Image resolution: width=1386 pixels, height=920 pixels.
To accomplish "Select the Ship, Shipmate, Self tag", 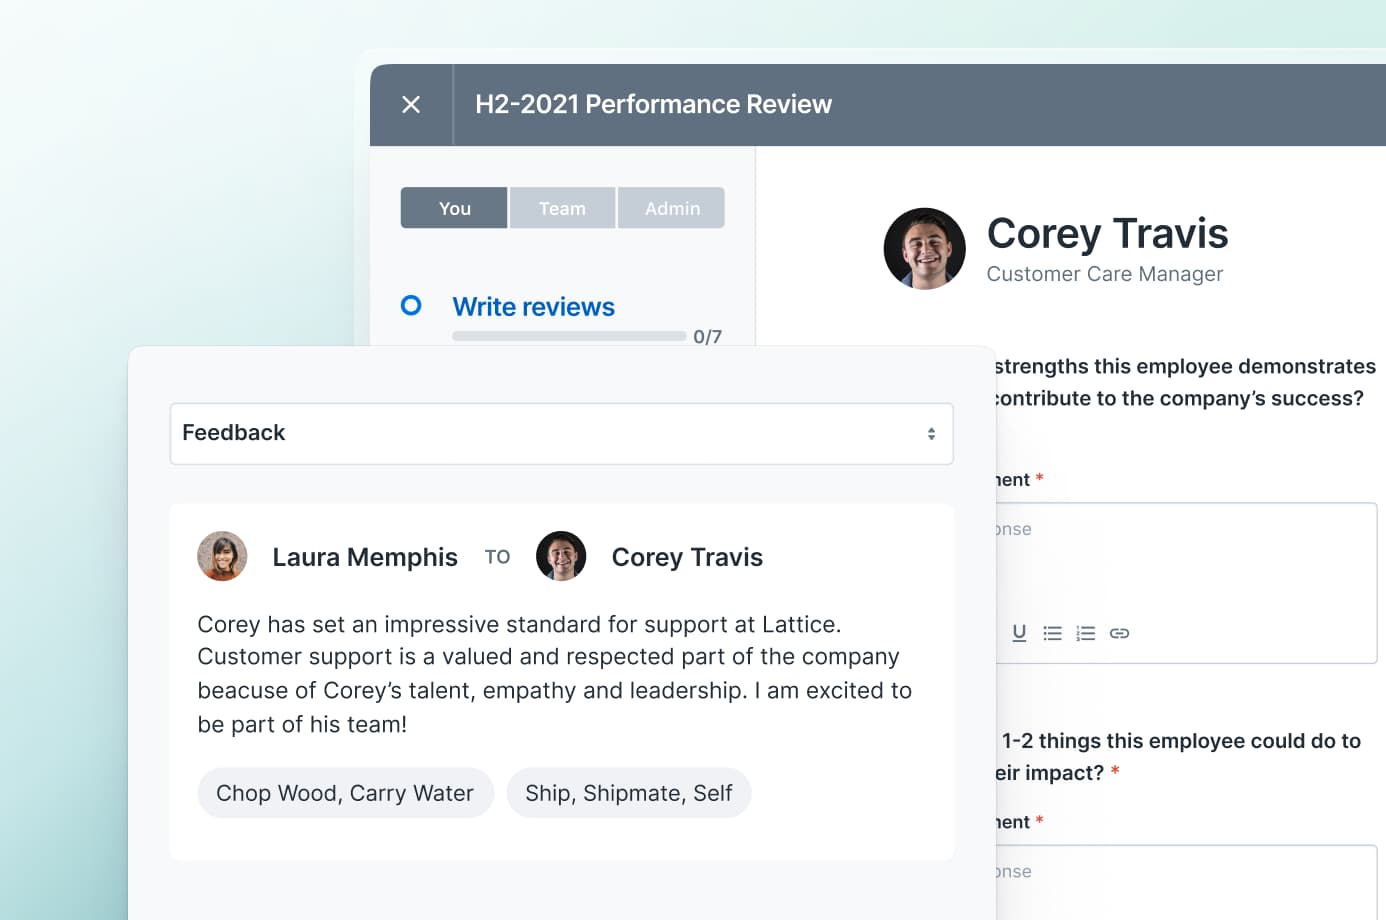I will [x=629, y=793].
